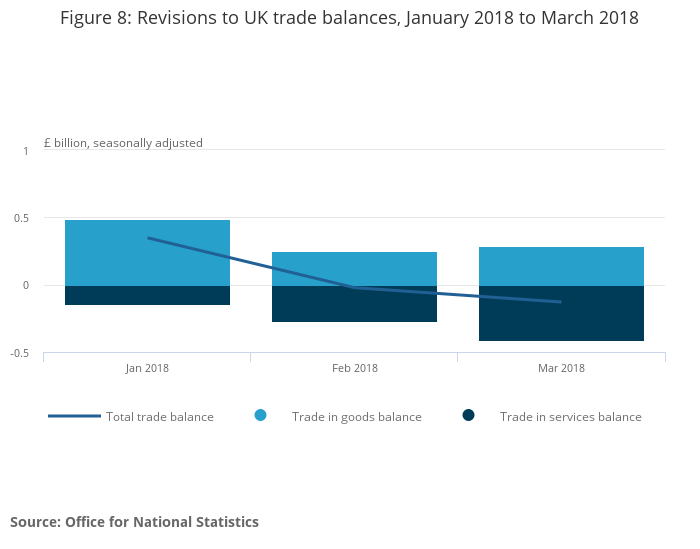
Task: Click the 'Jan 2018' x-axis label
Action: point(147,368)
